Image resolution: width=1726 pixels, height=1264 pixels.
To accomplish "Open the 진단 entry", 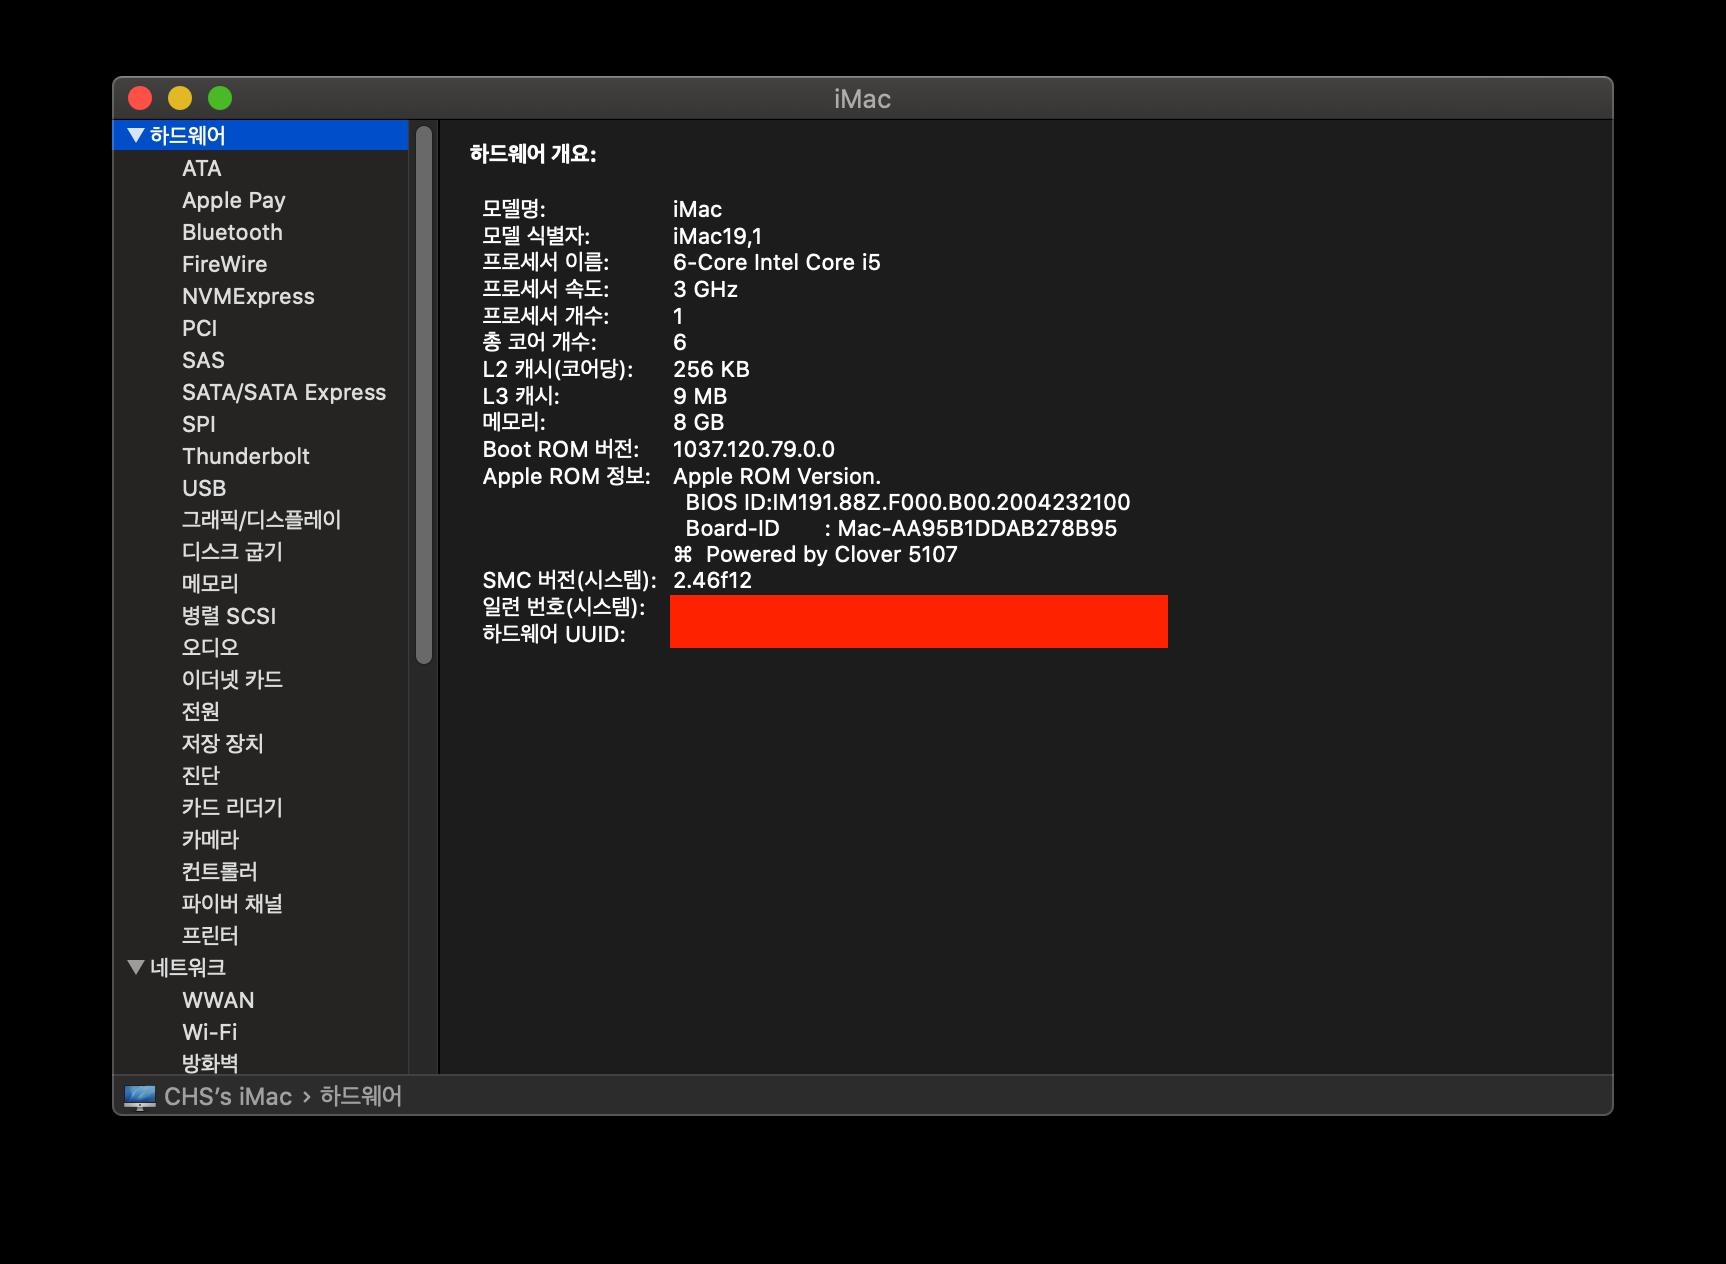I will pos(201,776).
